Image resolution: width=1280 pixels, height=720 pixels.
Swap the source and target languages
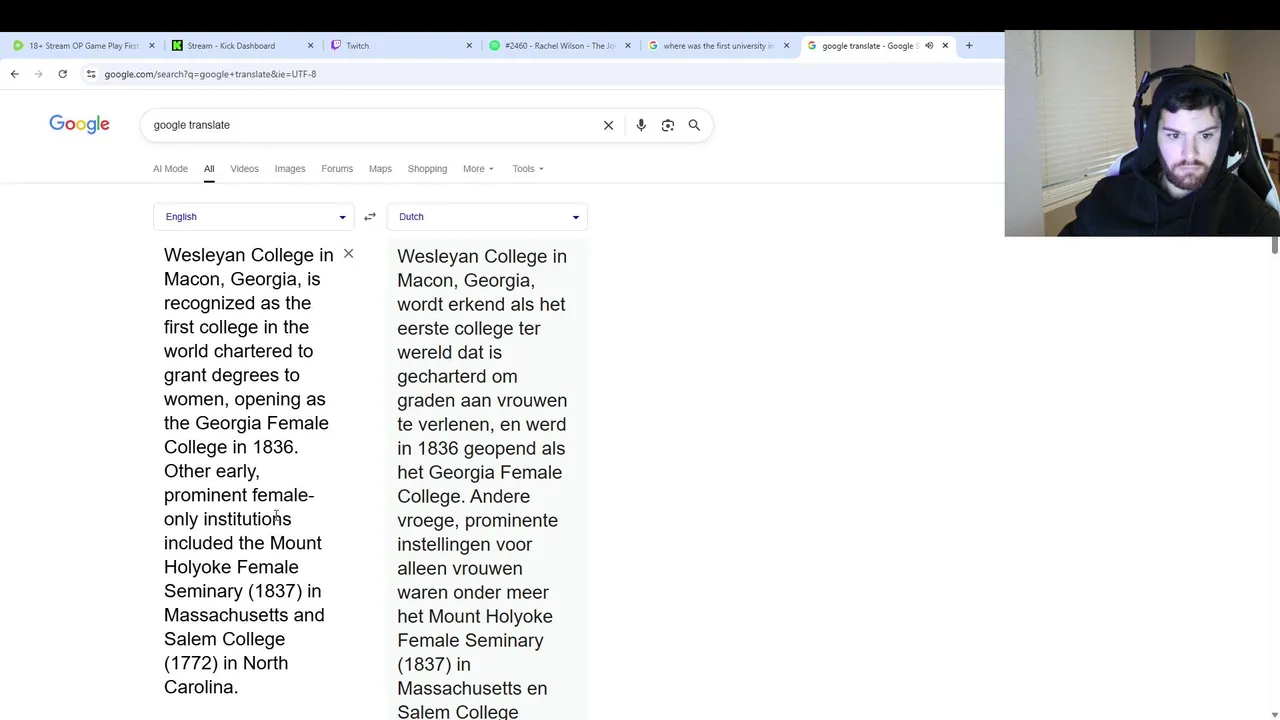tap(370, 217)
